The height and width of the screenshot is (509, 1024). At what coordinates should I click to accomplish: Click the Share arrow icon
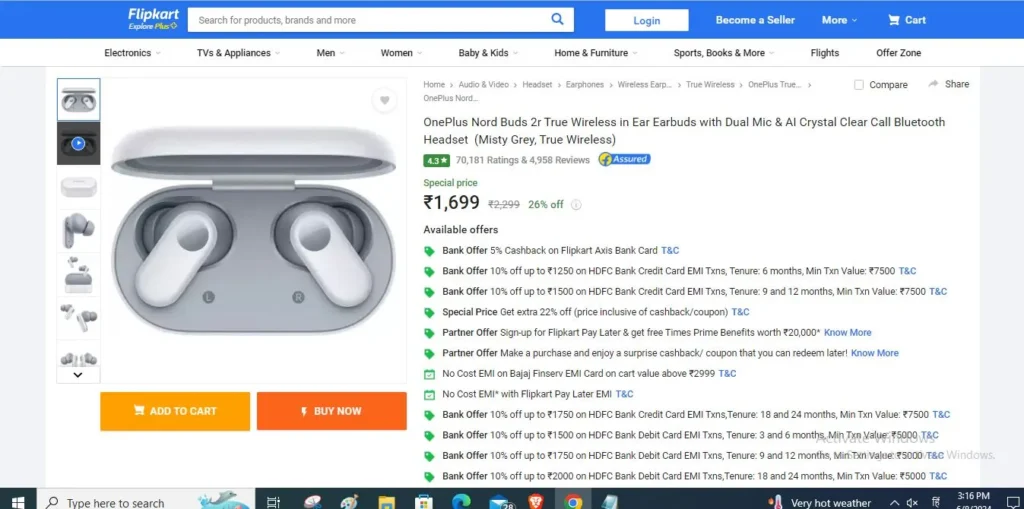[x=933, y=84]
